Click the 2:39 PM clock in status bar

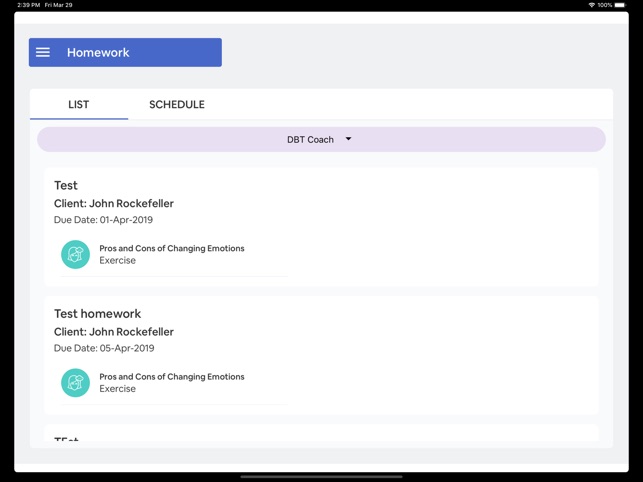click(29, 5)
